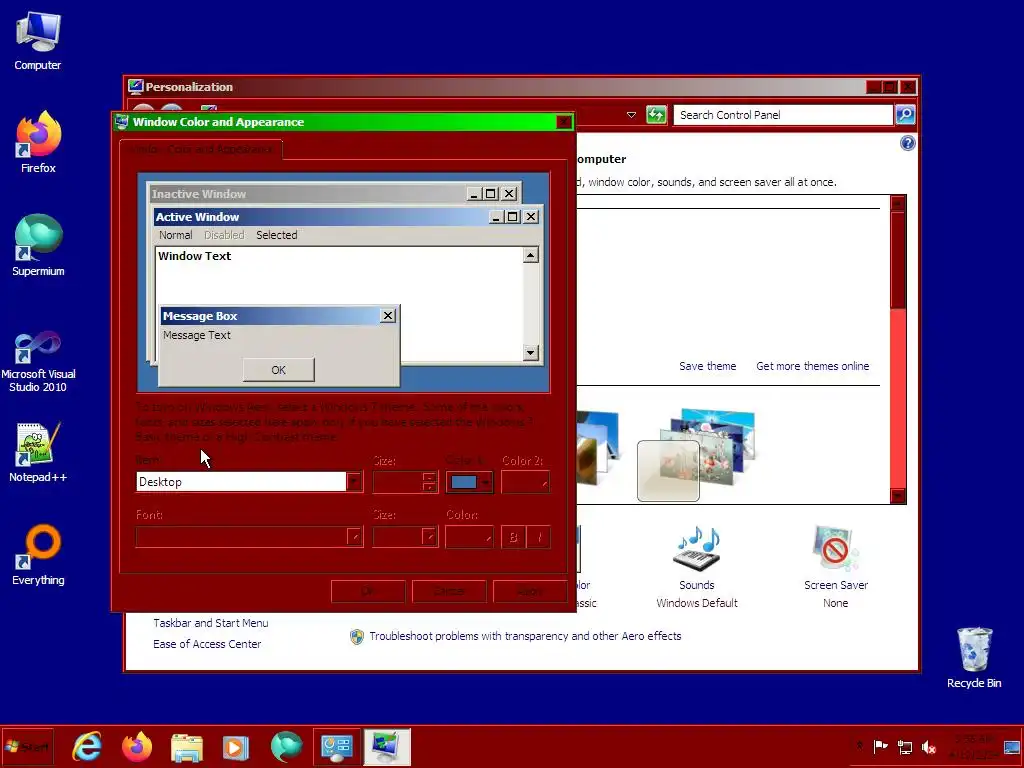Open Help in the Personalization window
Screen dimensions: 1024x768
[908, 143]
